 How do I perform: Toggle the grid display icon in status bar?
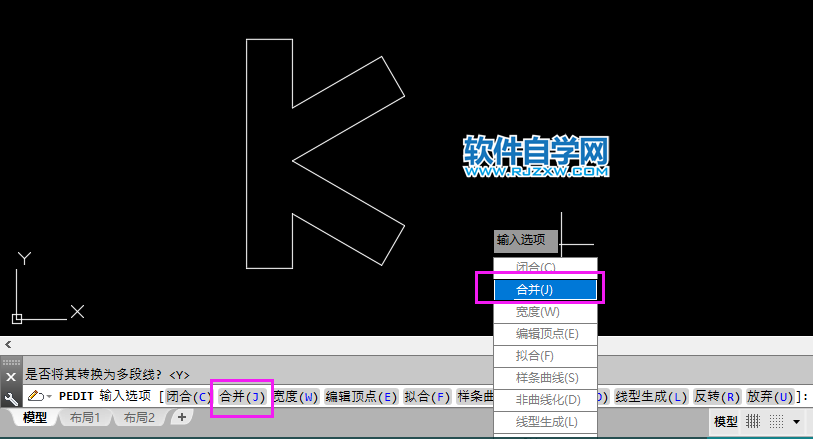753,422
